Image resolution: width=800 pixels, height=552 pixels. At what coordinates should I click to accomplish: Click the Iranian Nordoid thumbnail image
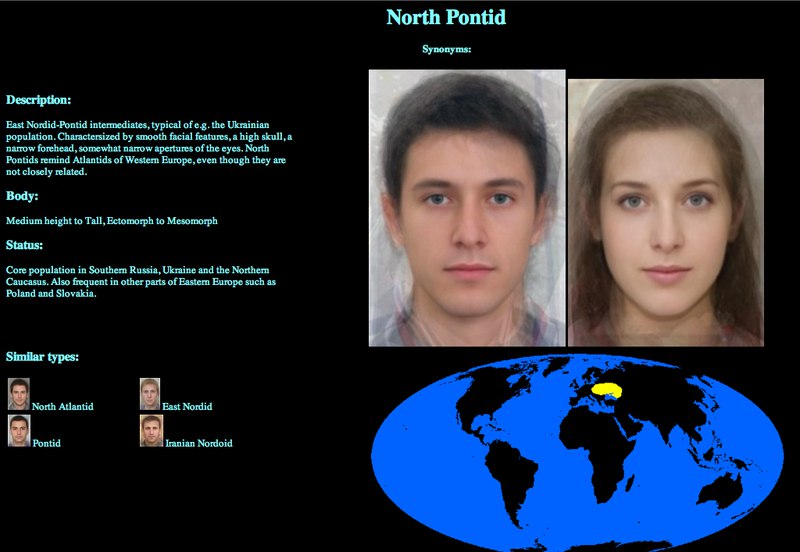pyautogui.click(x=150, y=431)
